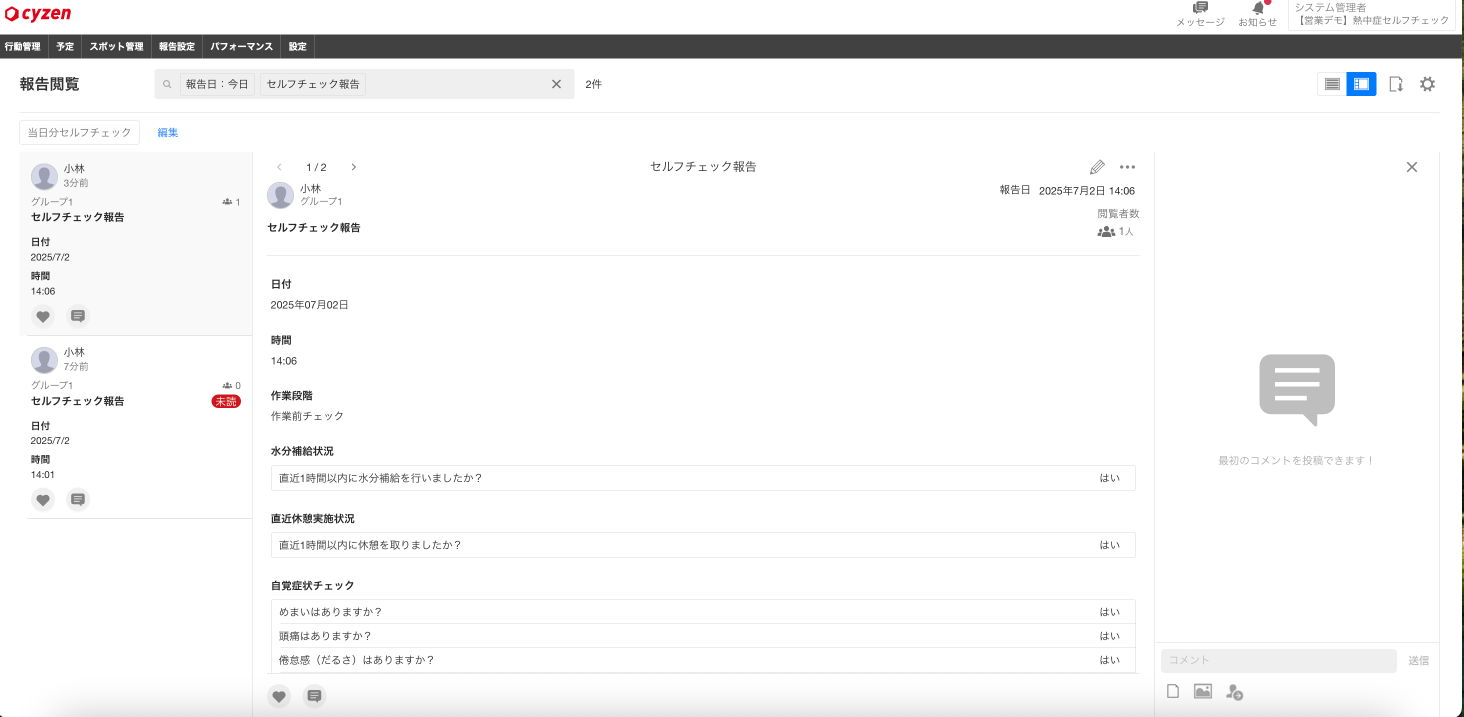This screenshot has height=717, width=1464.
Task: Clear the search filters with X icon
Action: pyautogui.click(x=557, y=84)
